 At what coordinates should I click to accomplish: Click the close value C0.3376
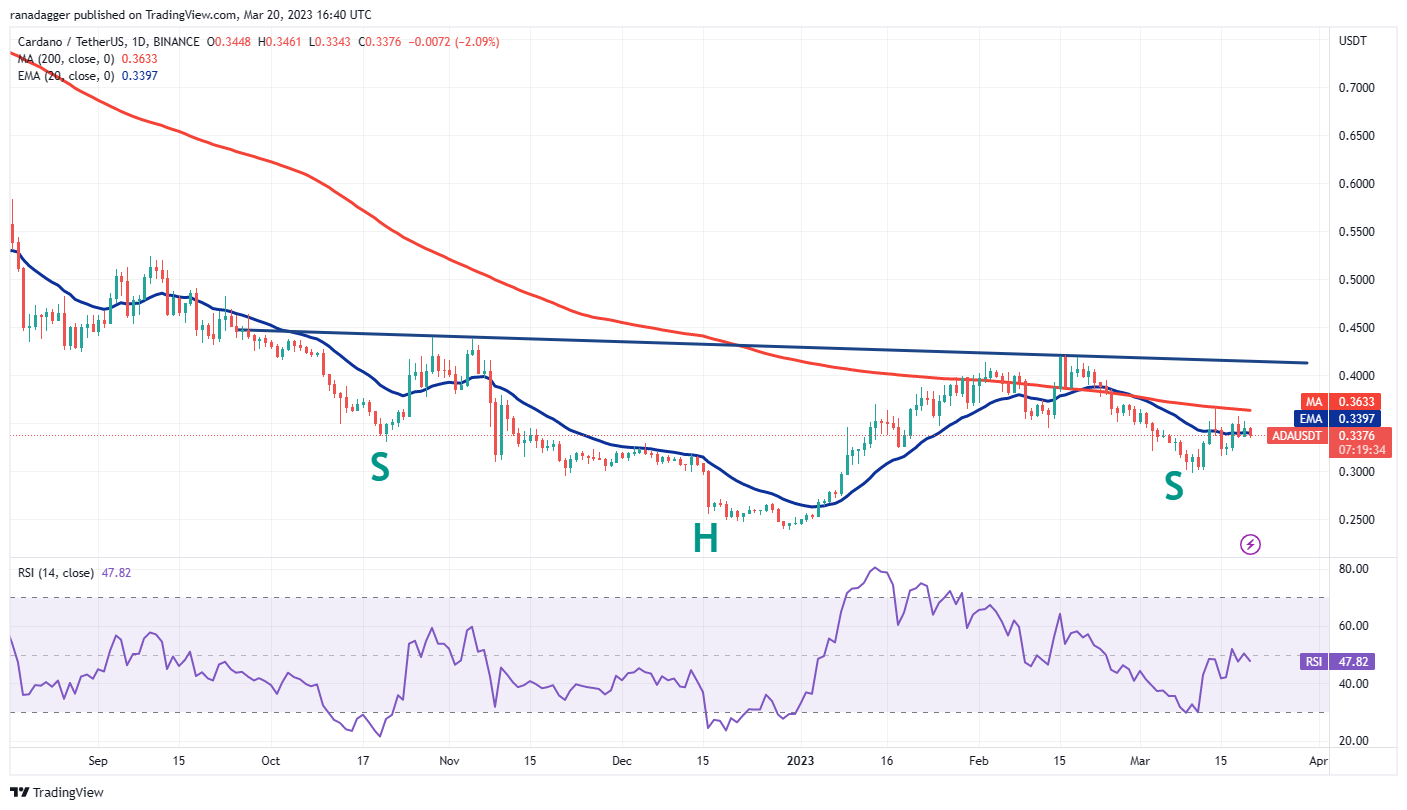pos(382,42)
